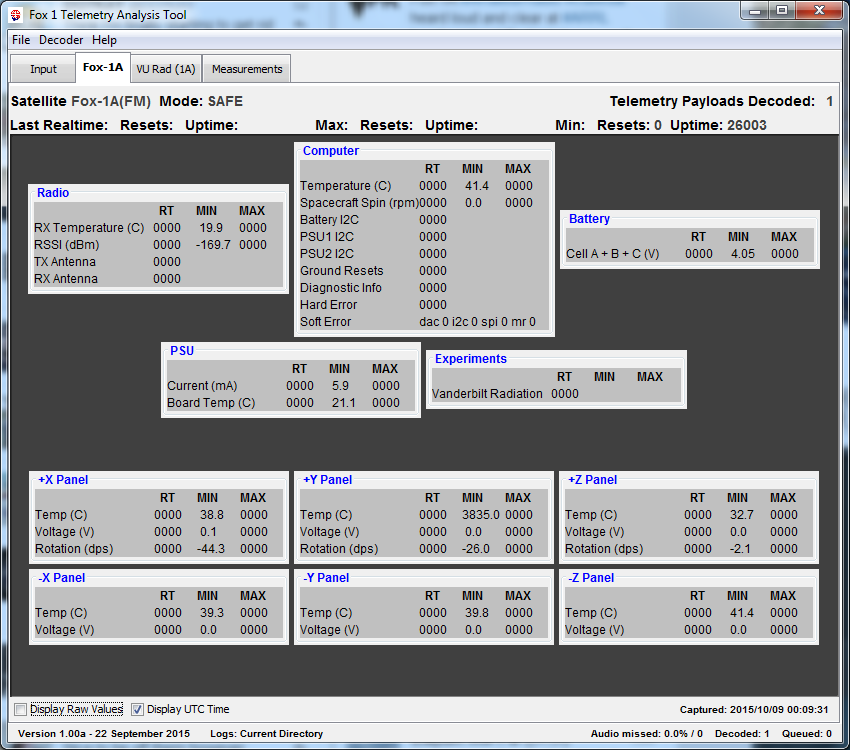Click Soft Error value dac 0 i2c 0
Viewport: 850px width, 750px height.
[477, 322]
